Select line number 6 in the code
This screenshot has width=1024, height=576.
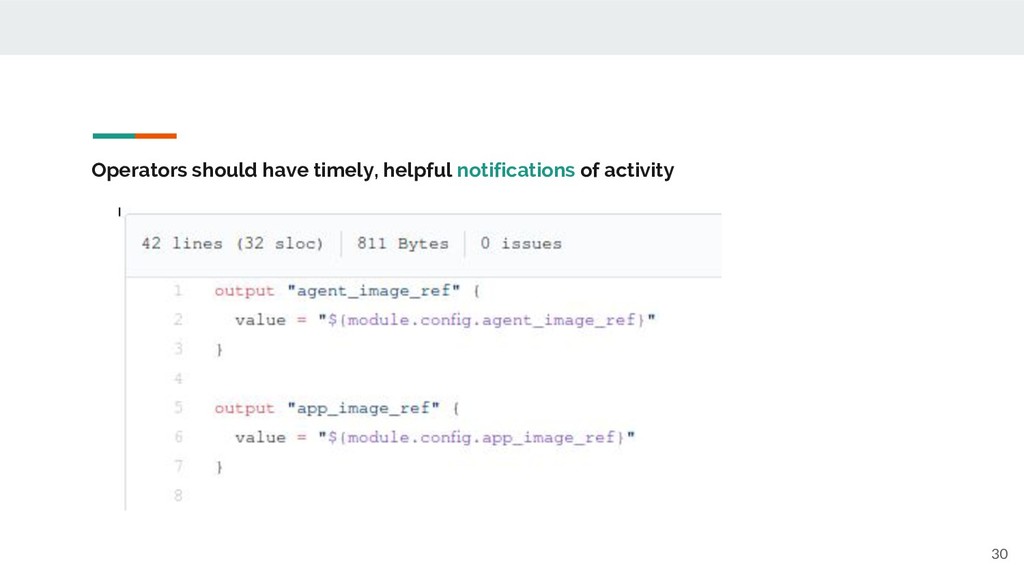pyautogui.click(x=178, y=438)
